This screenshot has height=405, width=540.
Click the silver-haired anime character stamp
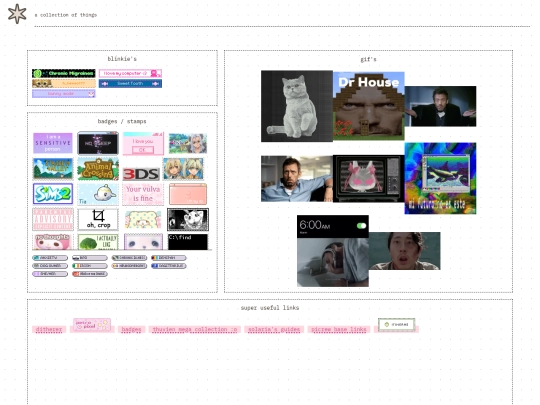click(x=188, y=143)
